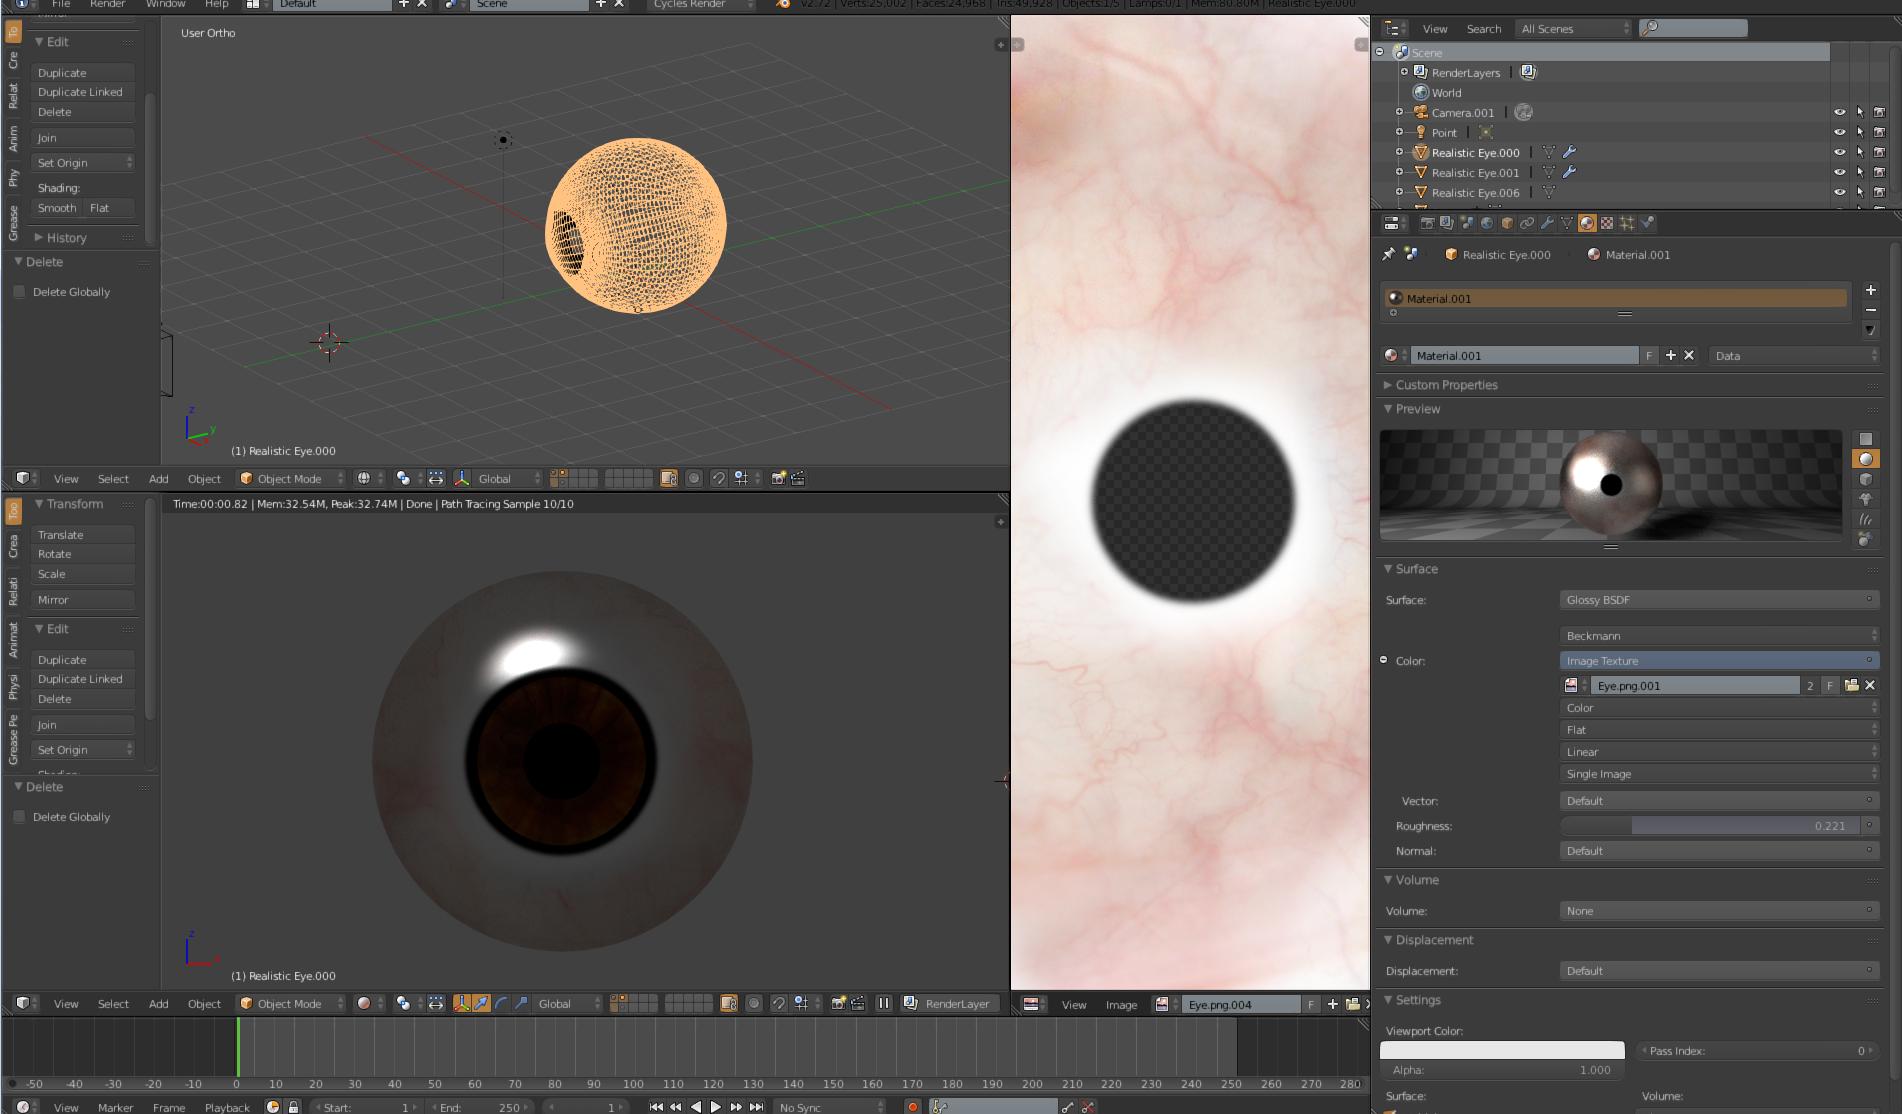Click Smooth shading button
This screenshot has height=1114, width=1902.
(x=56, y=208)
